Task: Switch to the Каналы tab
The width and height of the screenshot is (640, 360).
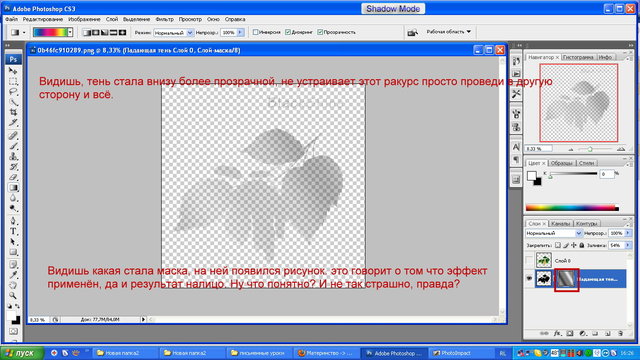Action: click(560, 223)
